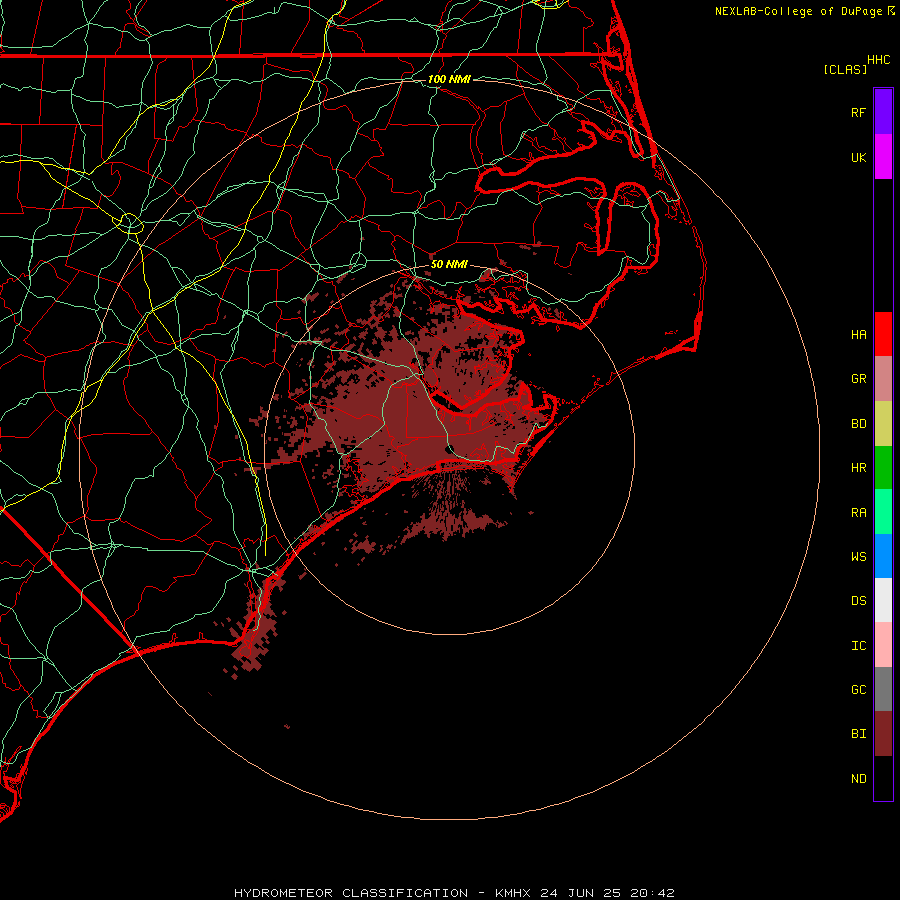
Task: Select the GR graupel color swatch
Action: (x=883, y=379)
